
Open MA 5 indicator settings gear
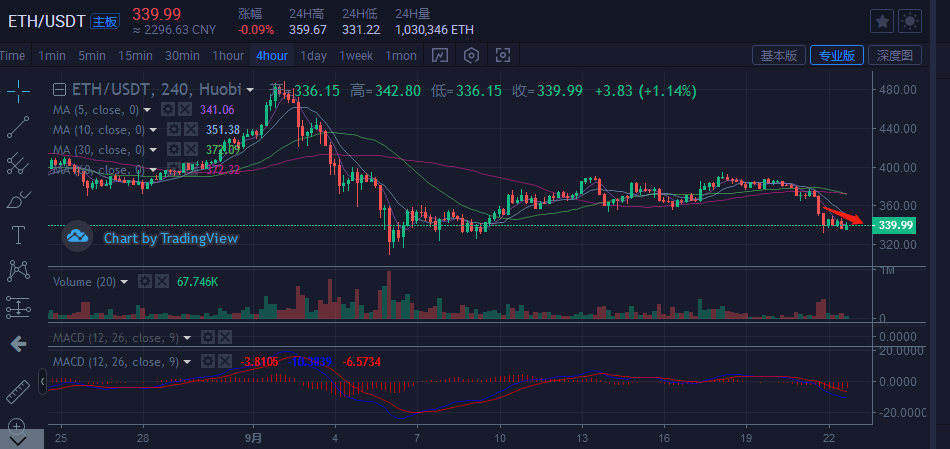coord(168,110)
